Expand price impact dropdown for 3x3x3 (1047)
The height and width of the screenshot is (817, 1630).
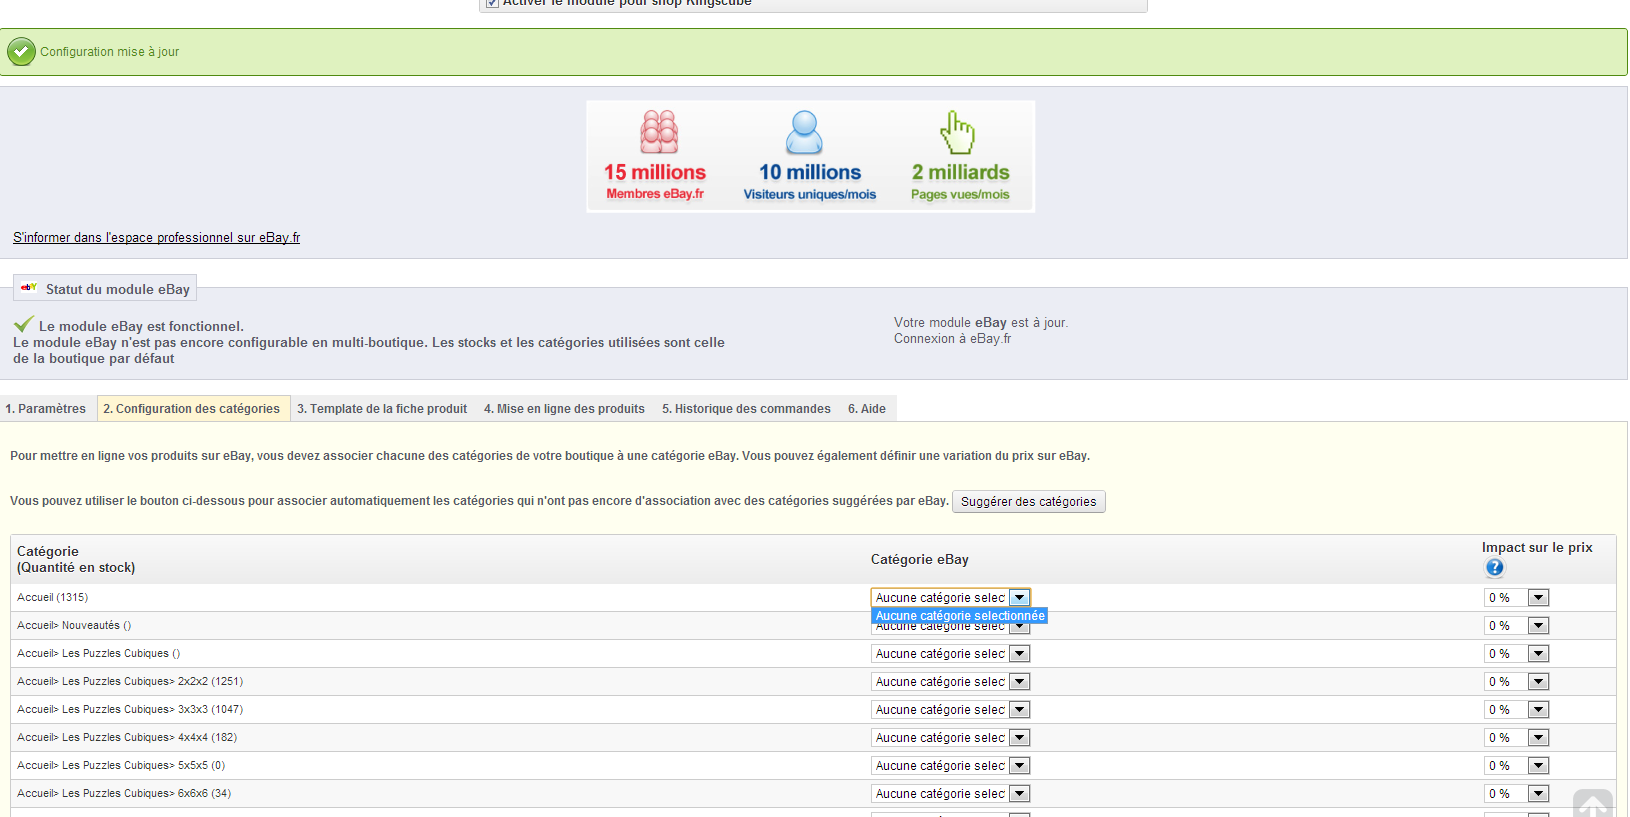click(x=1516, y=710)
